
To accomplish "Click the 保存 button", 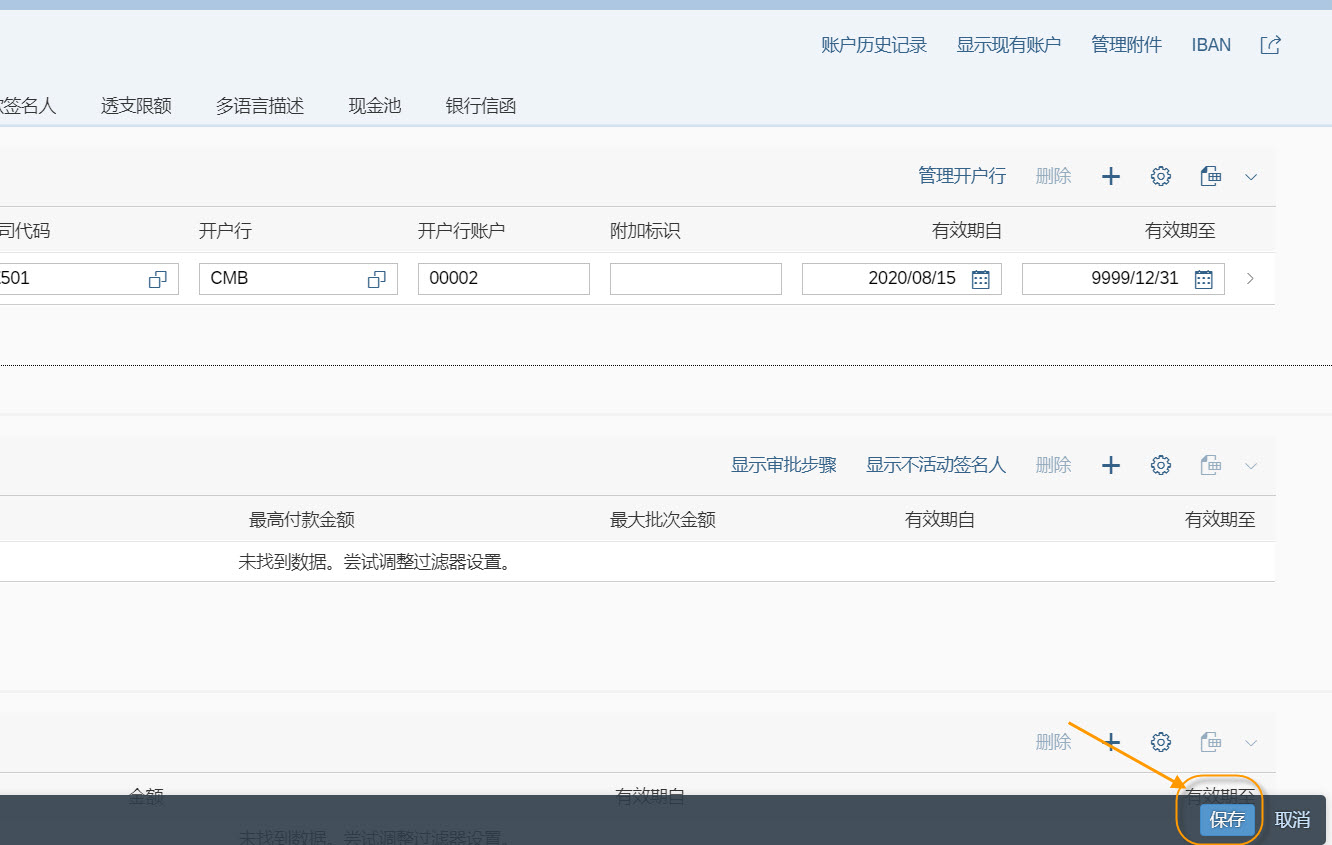I will [x=1226, y=818].
